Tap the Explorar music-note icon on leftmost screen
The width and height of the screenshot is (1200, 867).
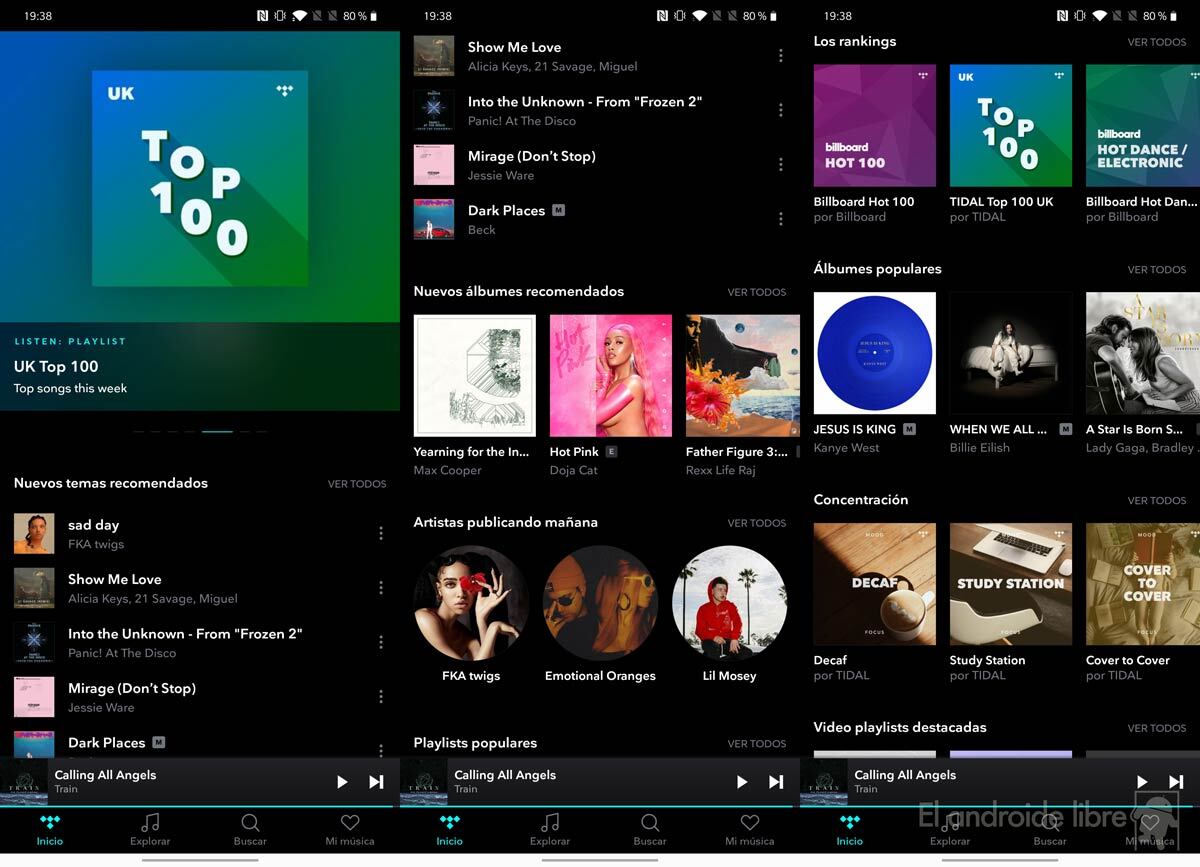tap(150, 823)
